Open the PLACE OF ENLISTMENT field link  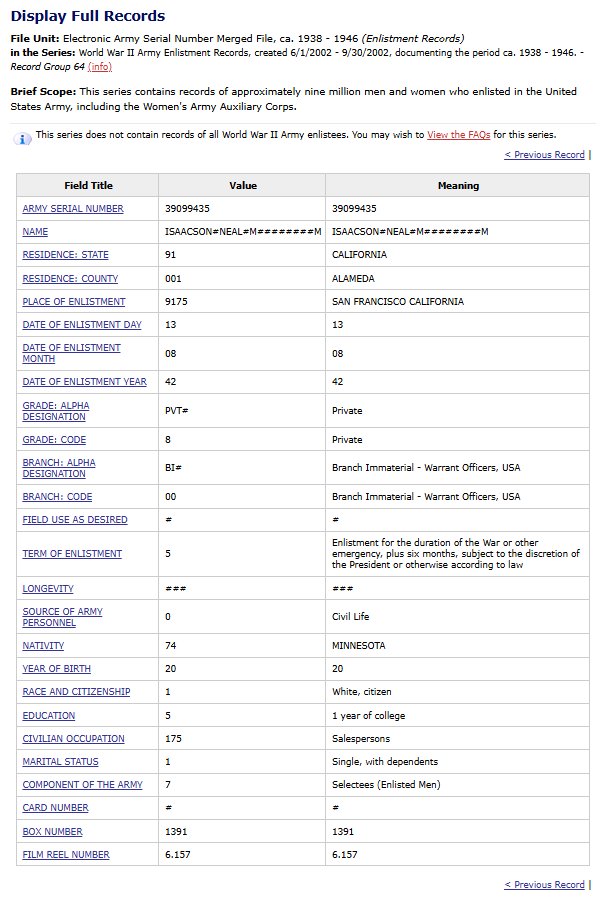[74, 302]
